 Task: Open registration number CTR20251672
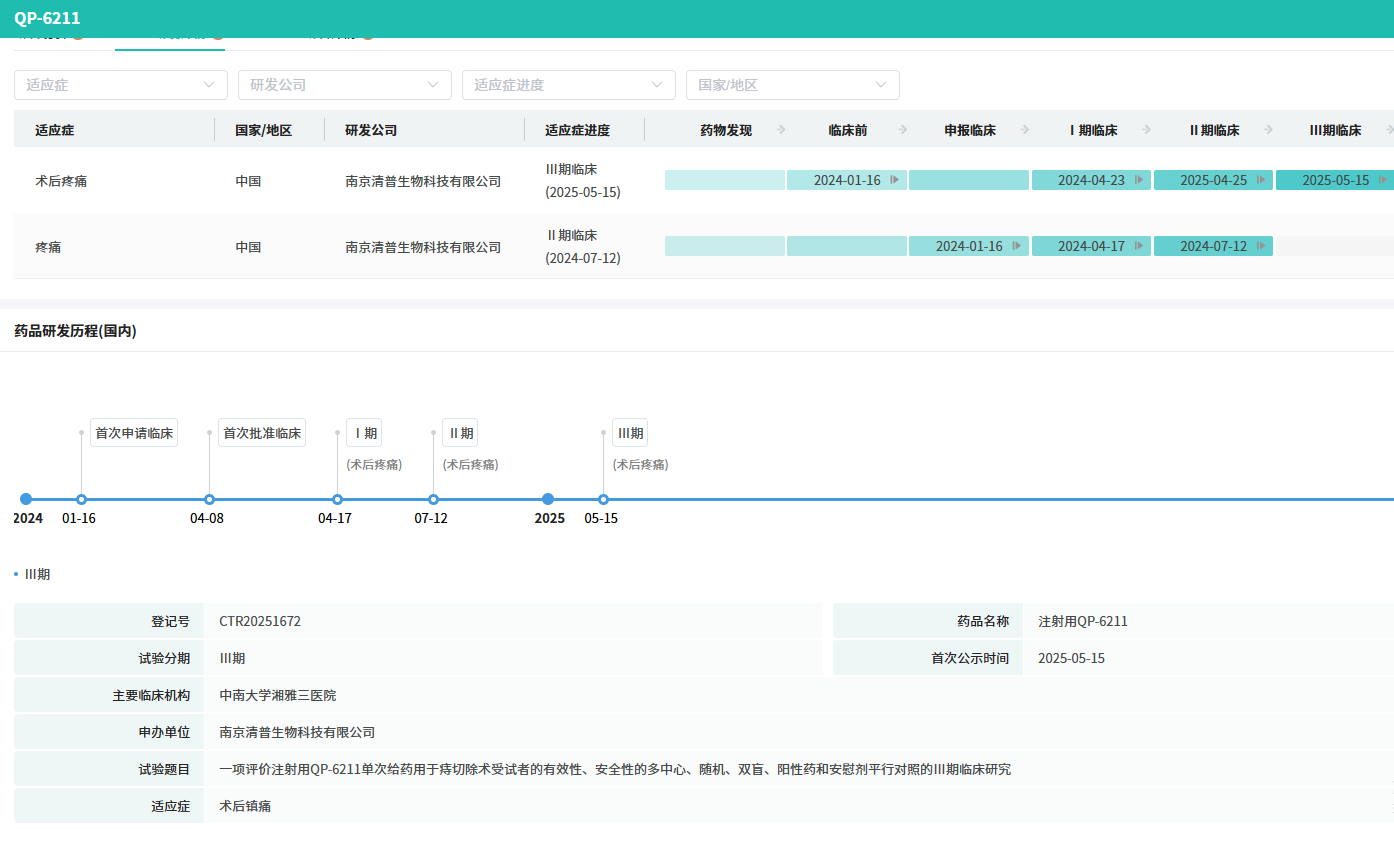coord(260,621)
